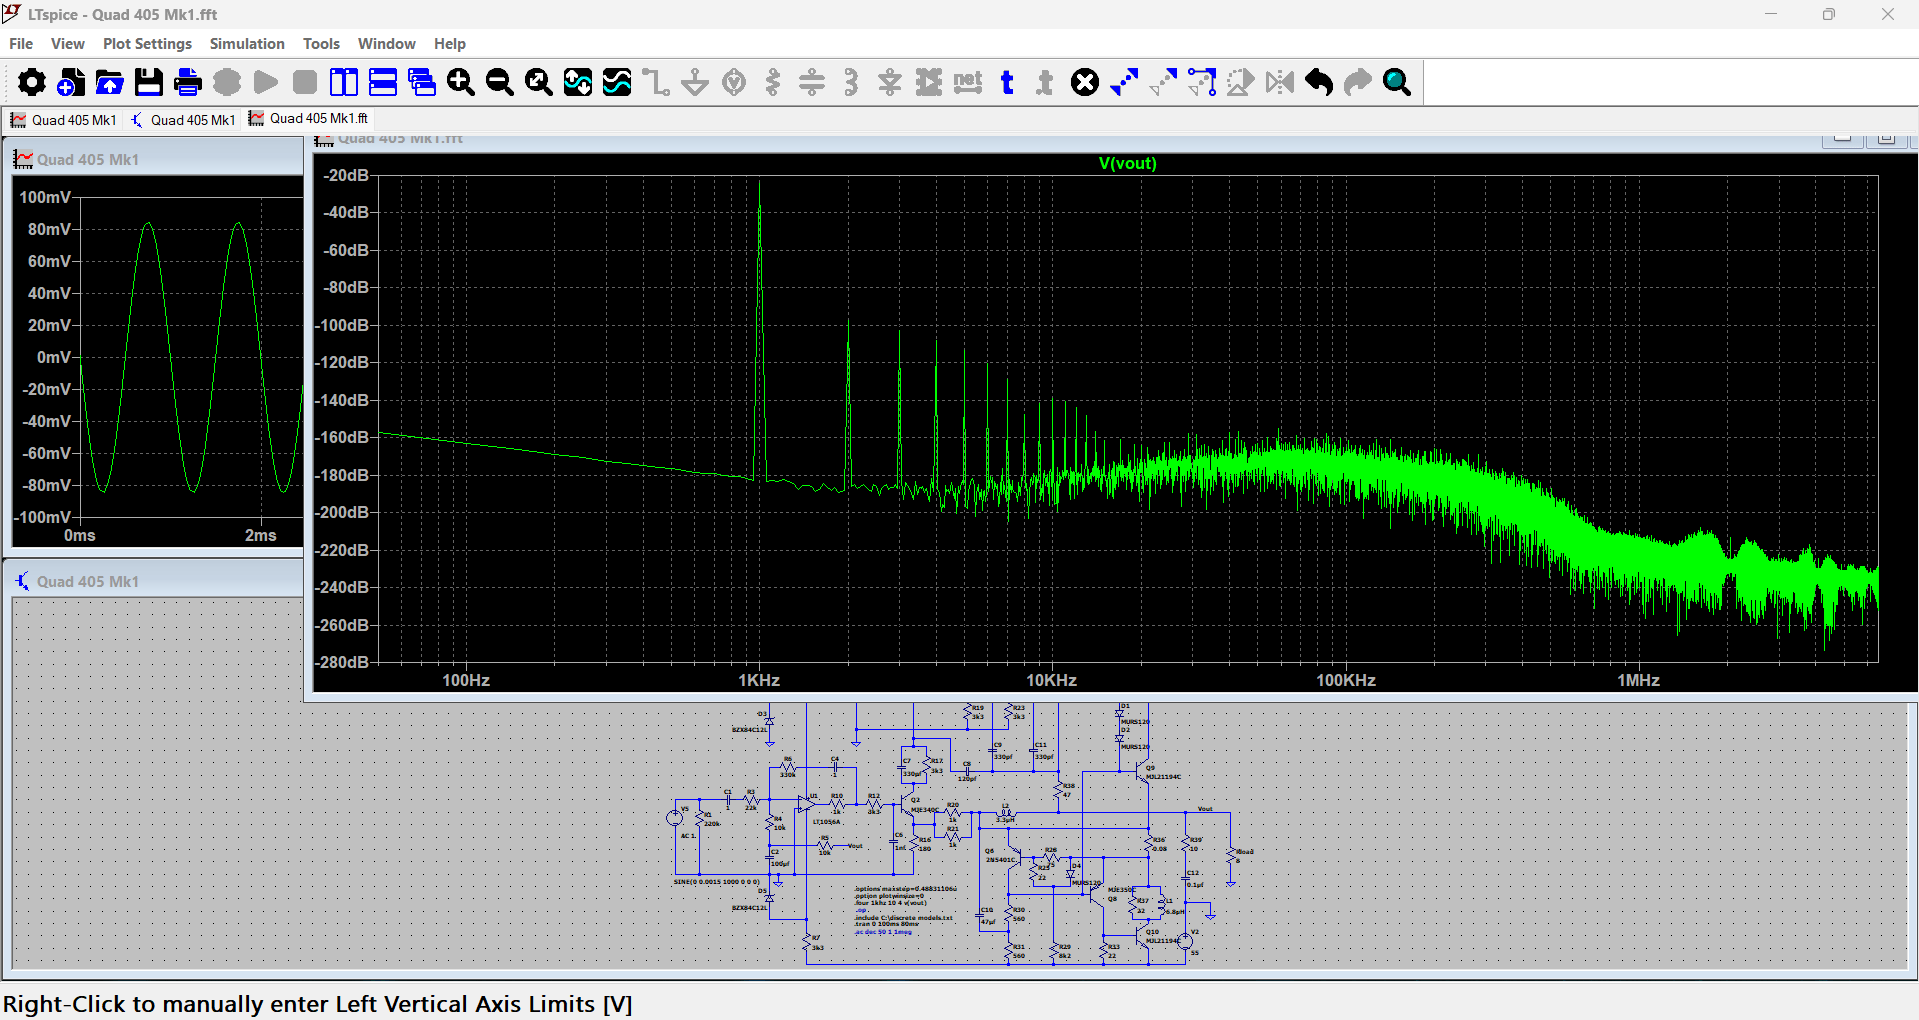Open the Settings gear in toolbar

[32, 82]
